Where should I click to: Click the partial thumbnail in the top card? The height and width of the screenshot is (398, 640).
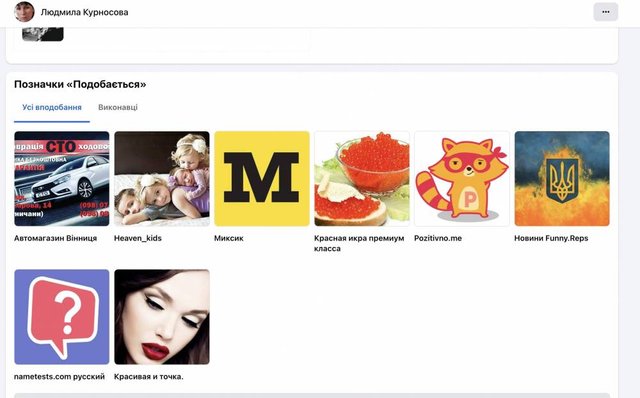click(x=43, y=34)
